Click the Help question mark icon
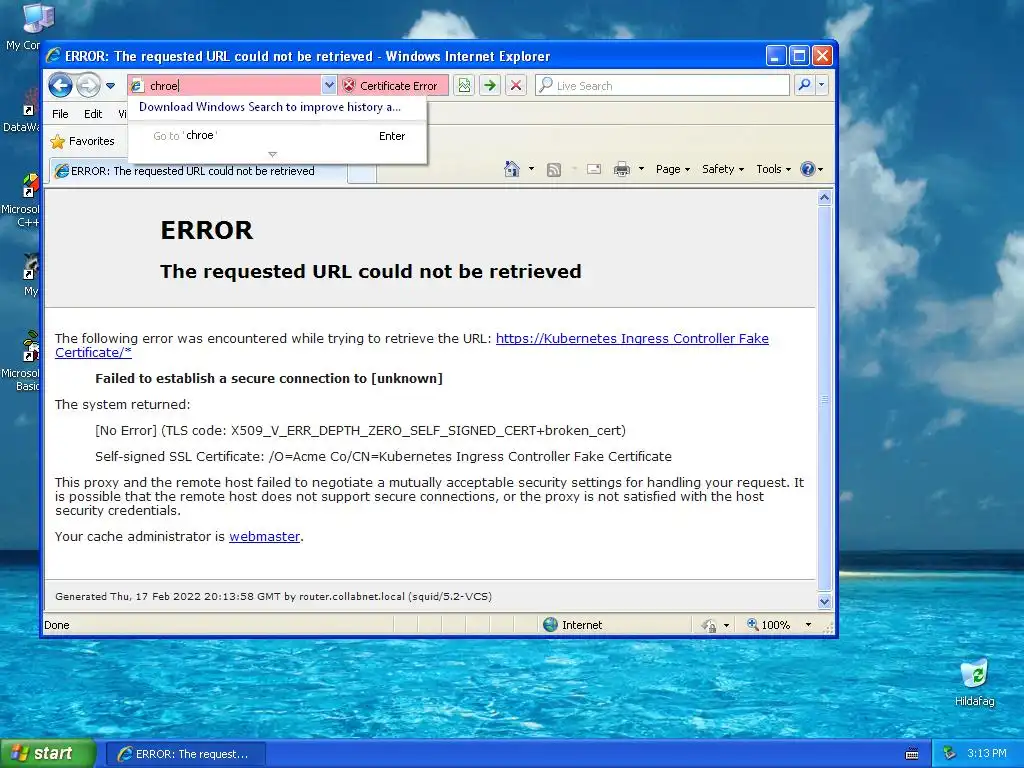Viewport: 1024px width, 768px height. click(x=808, y=169)
